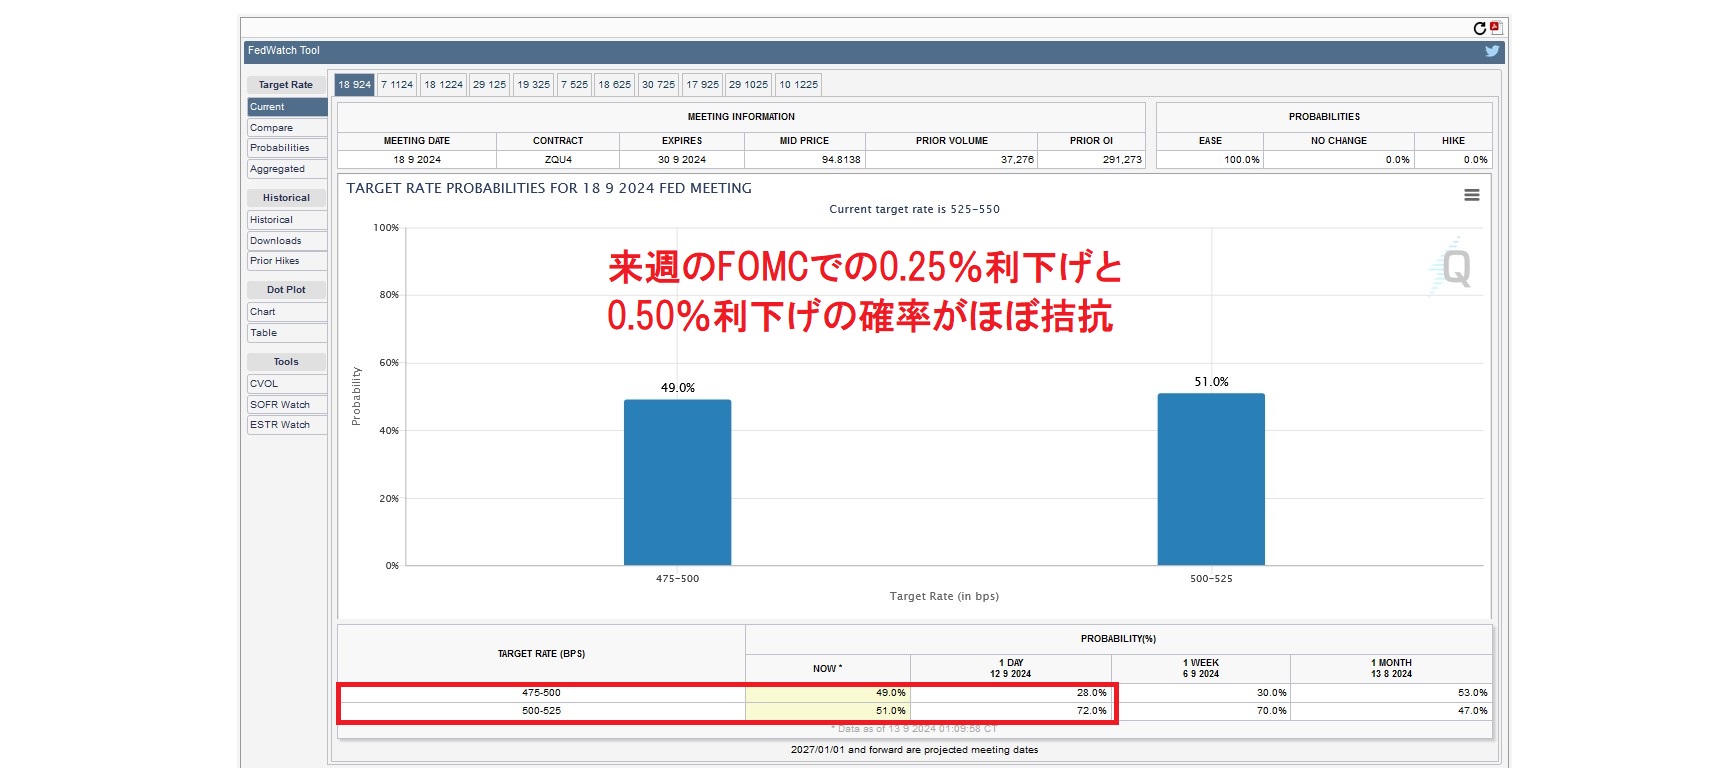Open the PDF export icon
1735x768 pixels.
(1496, 28)
